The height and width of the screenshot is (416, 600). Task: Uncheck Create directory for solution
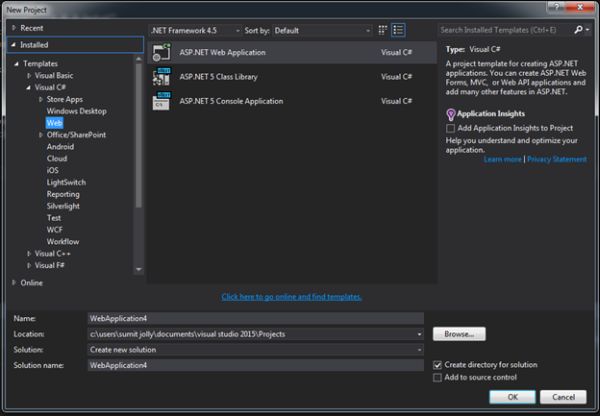[437, 365]
